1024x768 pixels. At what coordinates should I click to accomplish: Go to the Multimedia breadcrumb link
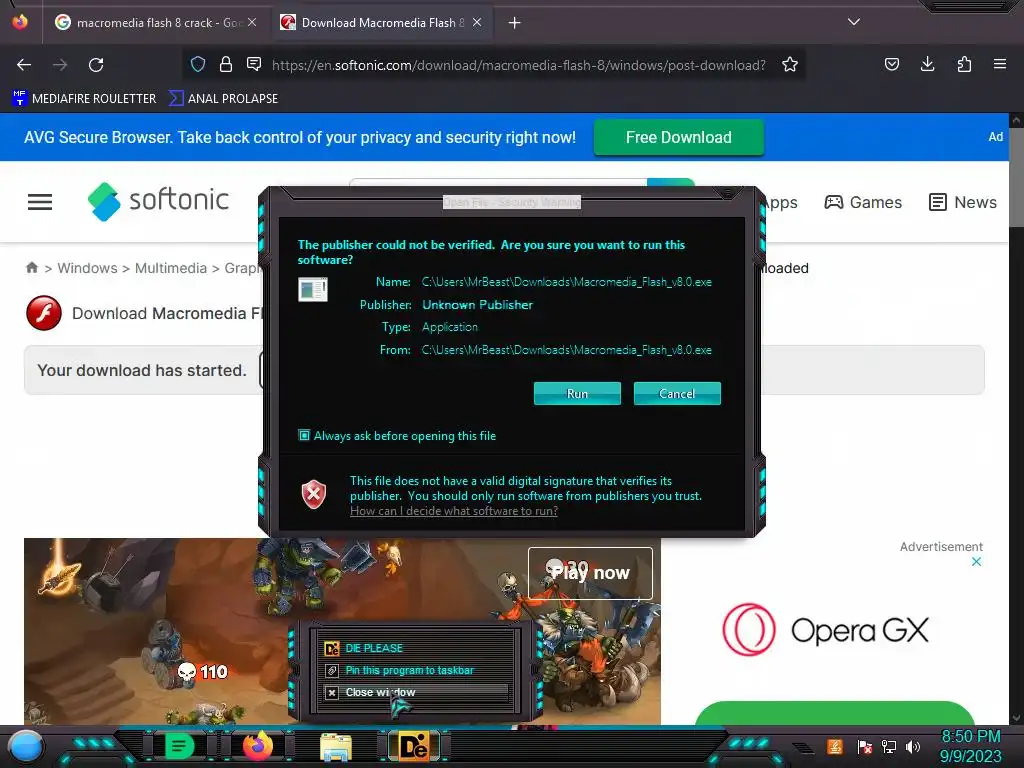coord(170,268)
